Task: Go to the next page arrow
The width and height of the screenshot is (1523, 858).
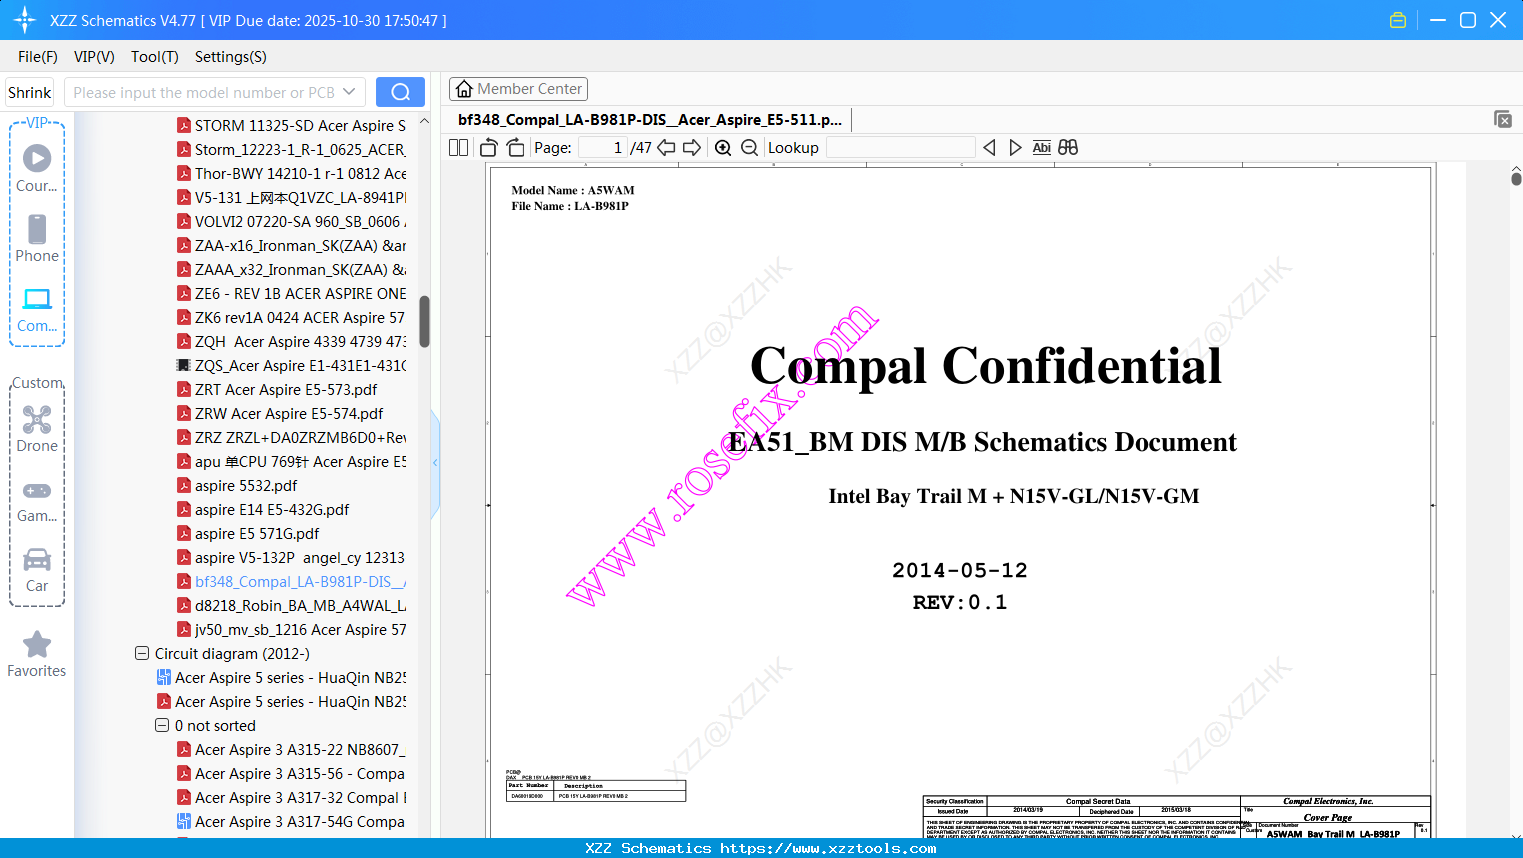Action: 692,148
